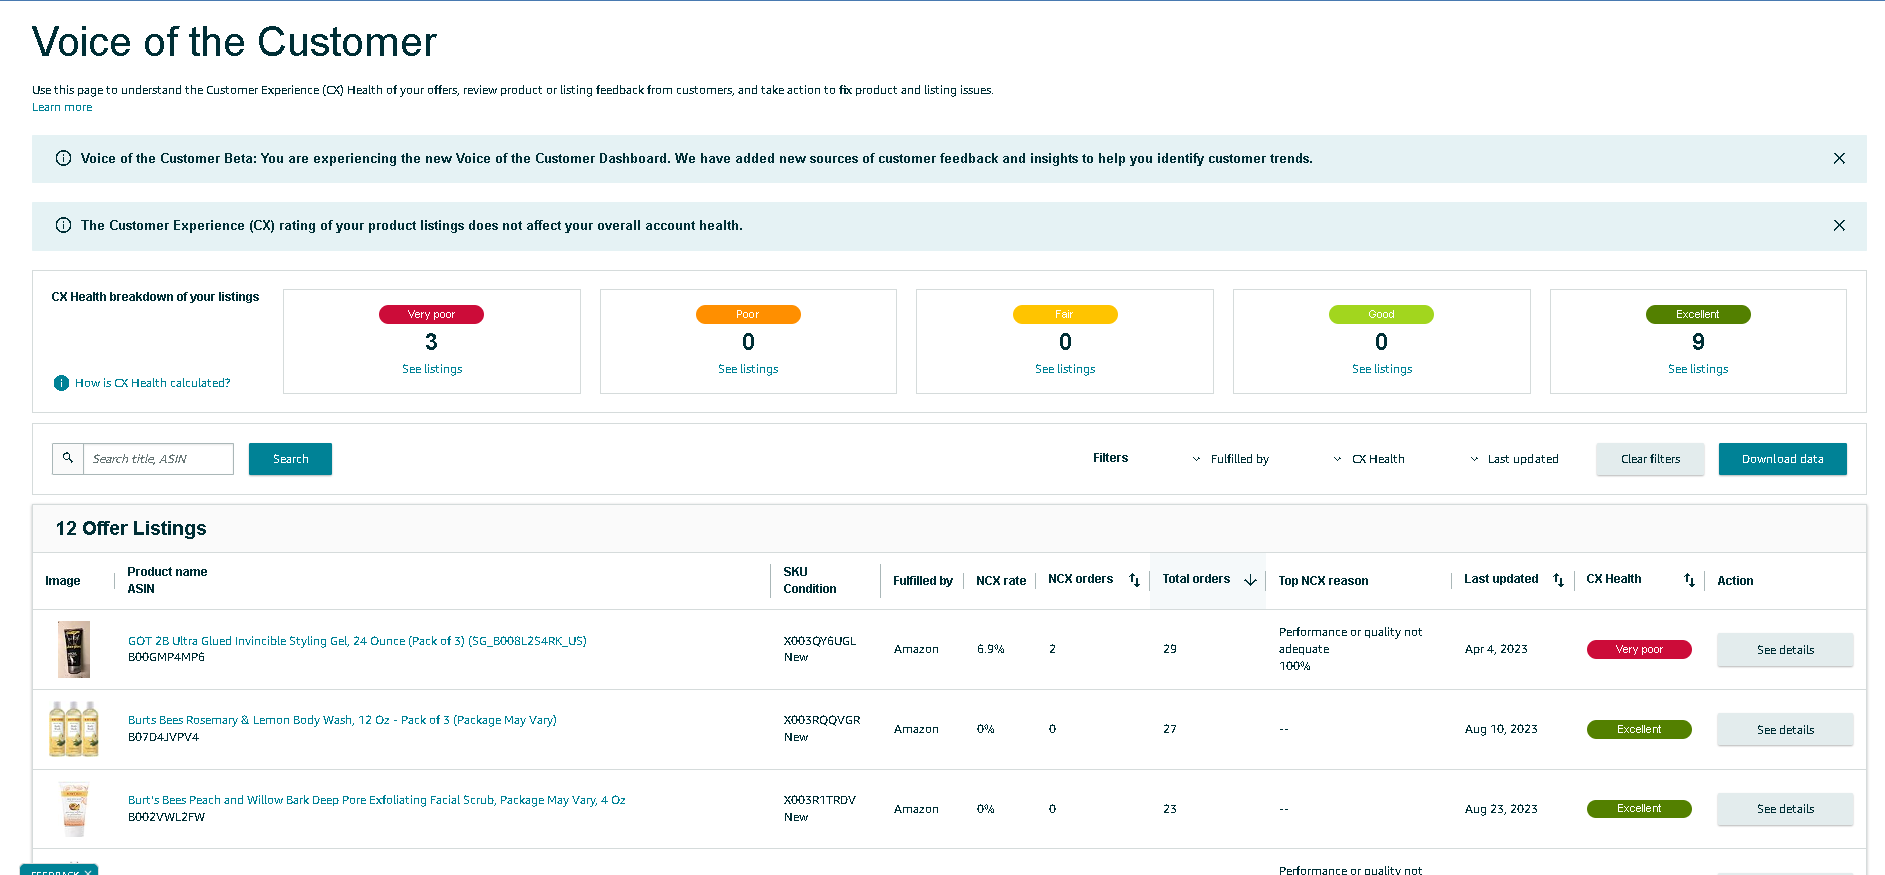Click info icon in Beta notice banner
This screenshot has width=1885, height=875.
click(63, 158)
